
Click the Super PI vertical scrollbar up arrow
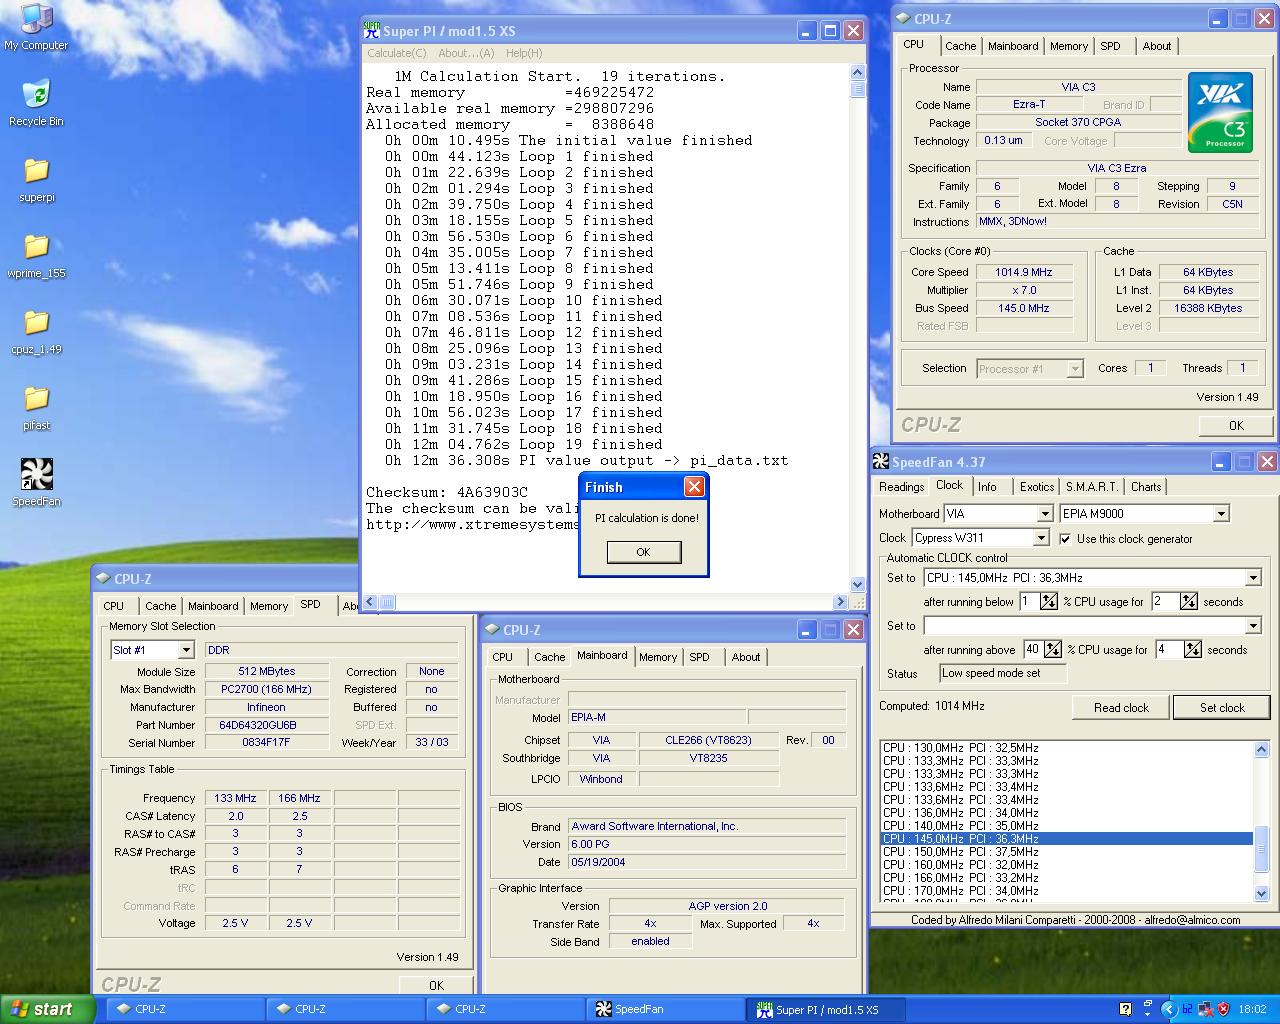857,72
